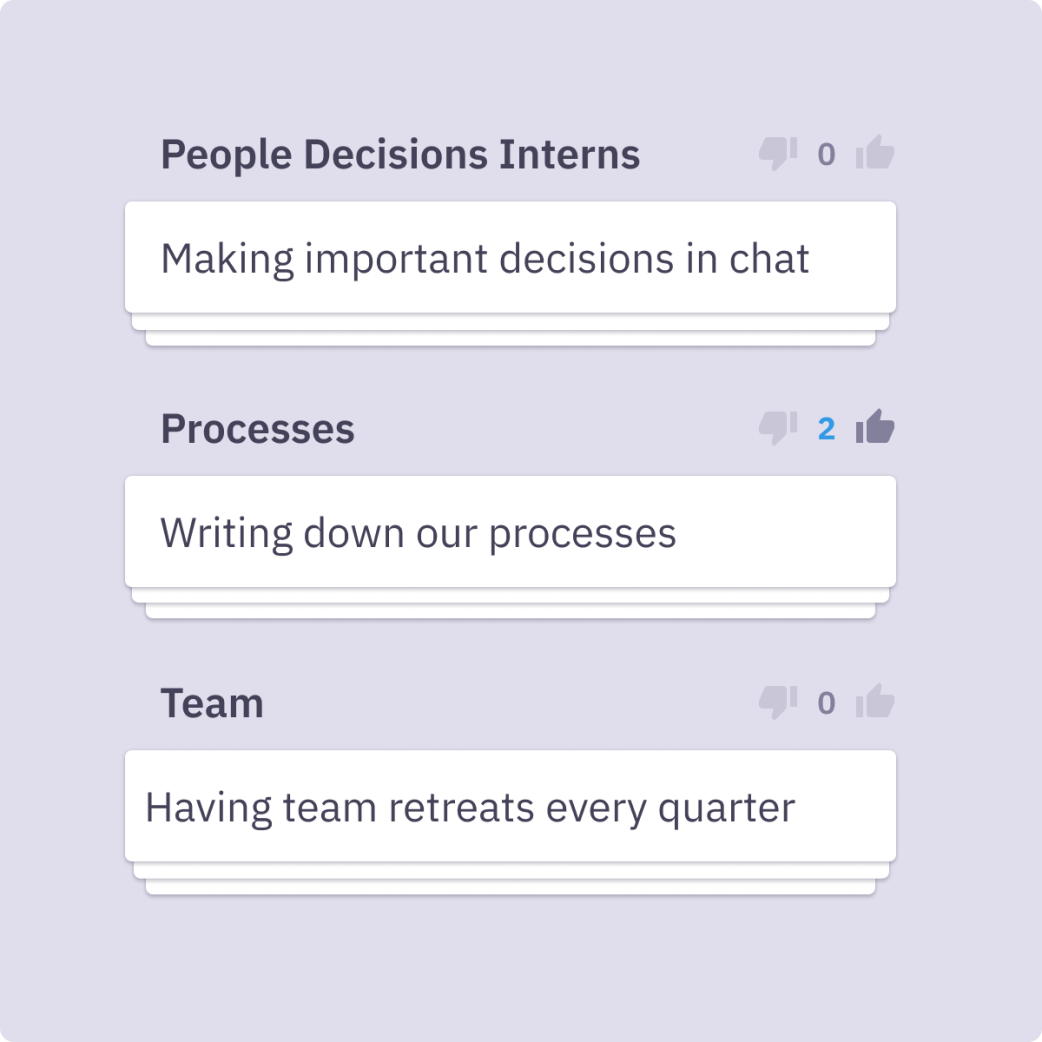The height and width of the screenshot is (1042, 1042).
Task: Select the Team group title
Action: click(x=212, y=703)
